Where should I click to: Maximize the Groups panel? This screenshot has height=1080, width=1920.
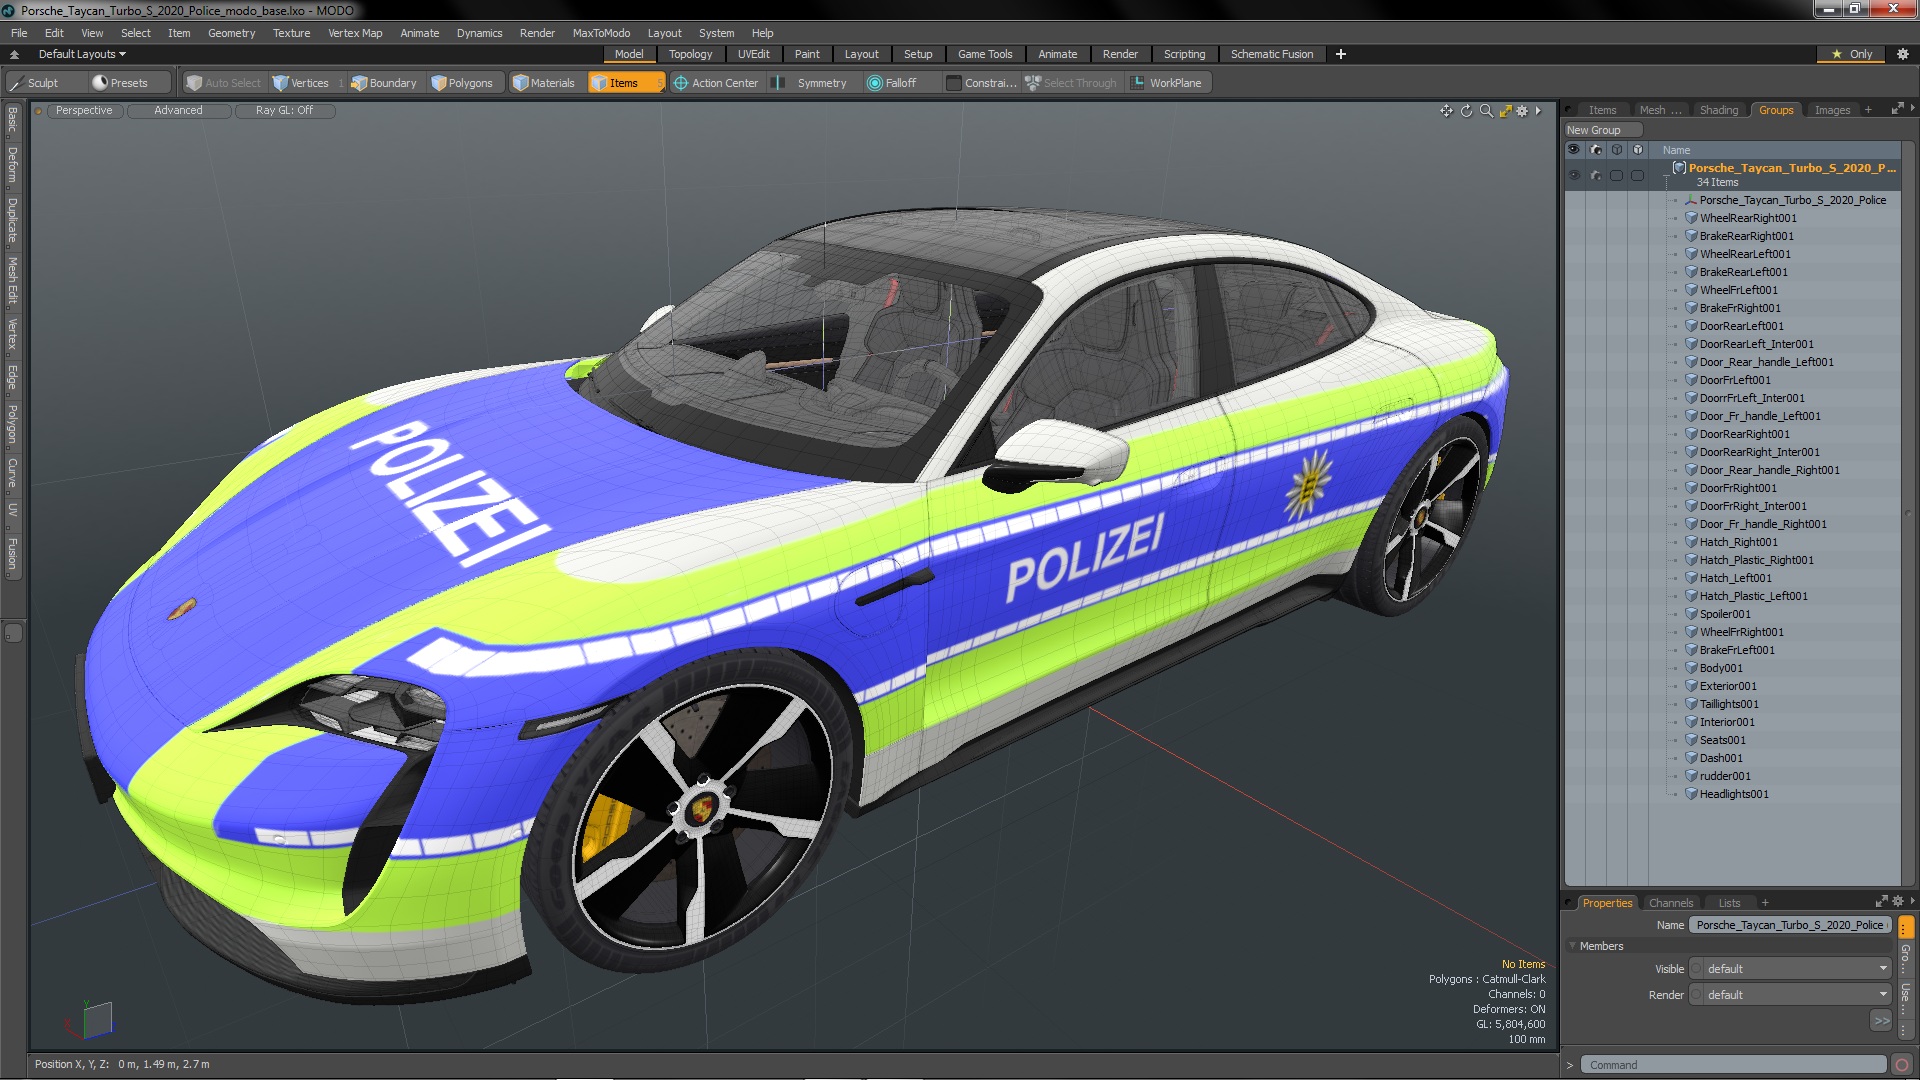click(1897, 110)
